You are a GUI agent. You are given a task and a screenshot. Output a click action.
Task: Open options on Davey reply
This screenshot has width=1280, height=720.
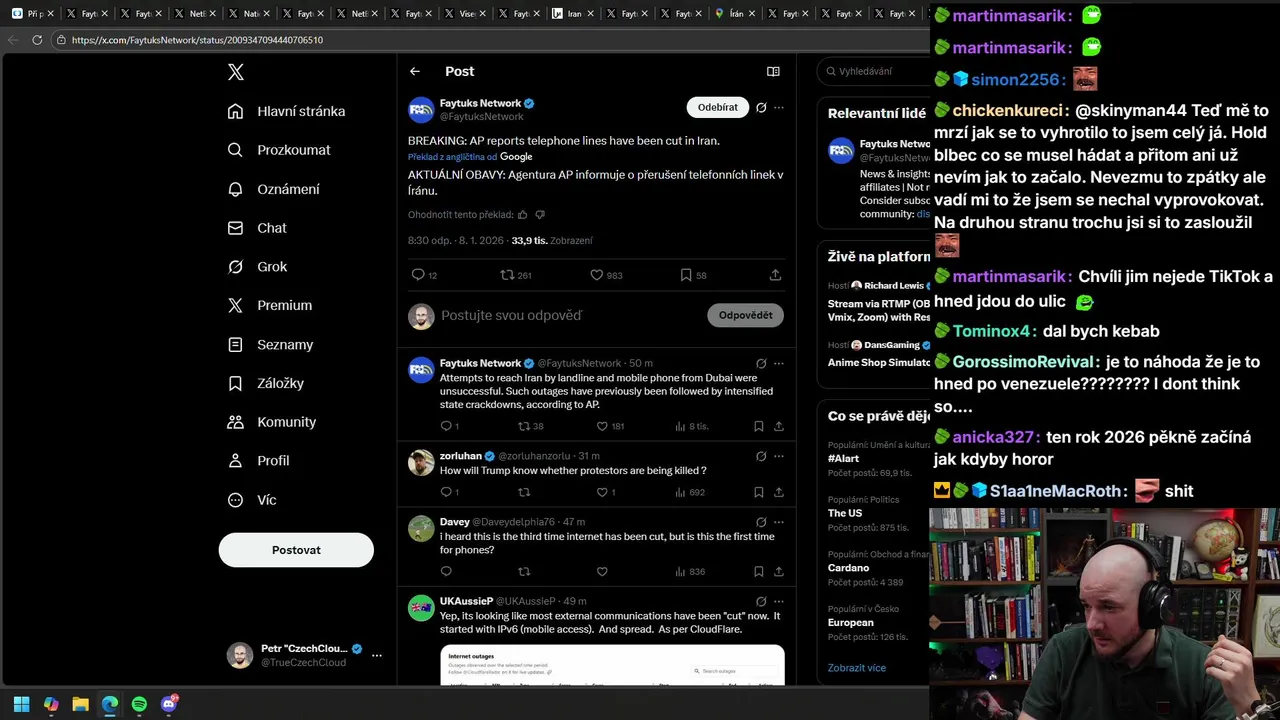pyautogui.click(x=779, y=522)
